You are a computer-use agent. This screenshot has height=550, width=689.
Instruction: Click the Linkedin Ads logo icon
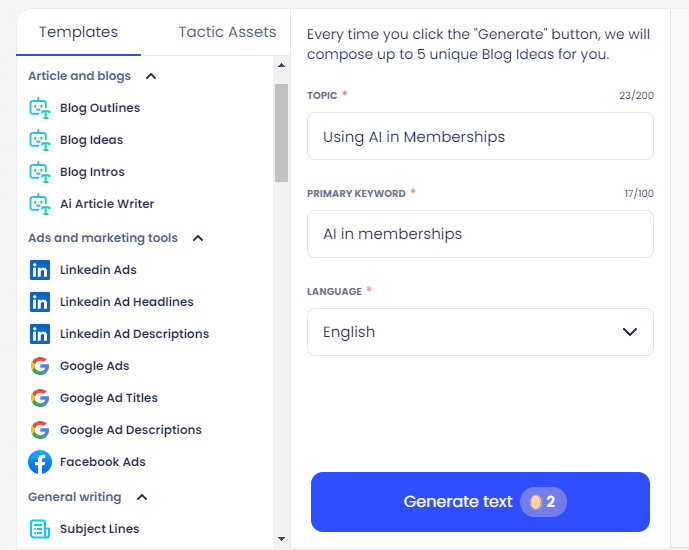click(40, 270)
